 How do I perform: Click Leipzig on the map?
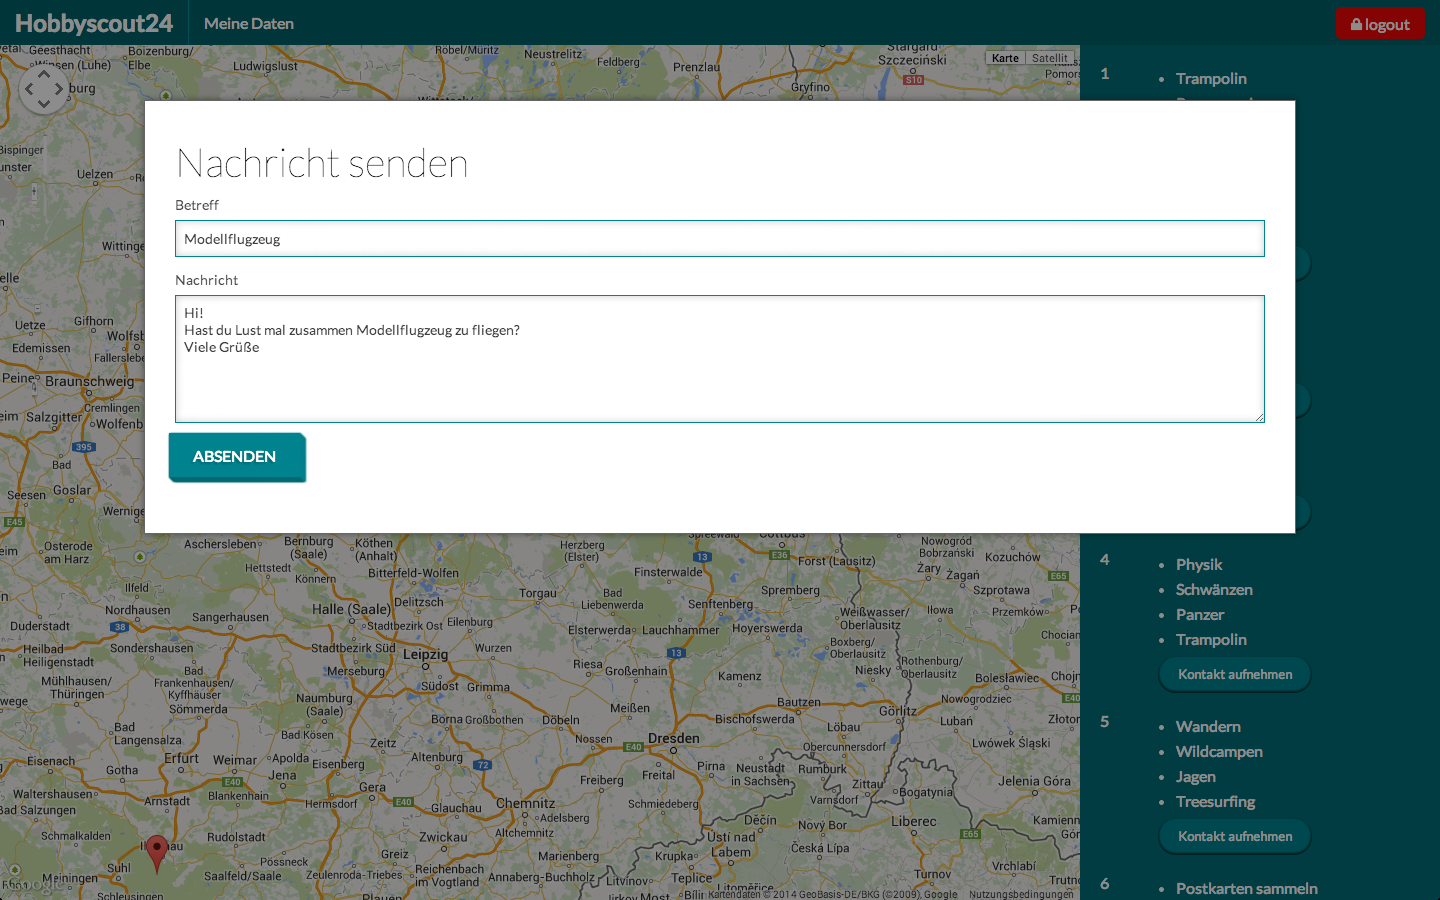coord(425,654)
